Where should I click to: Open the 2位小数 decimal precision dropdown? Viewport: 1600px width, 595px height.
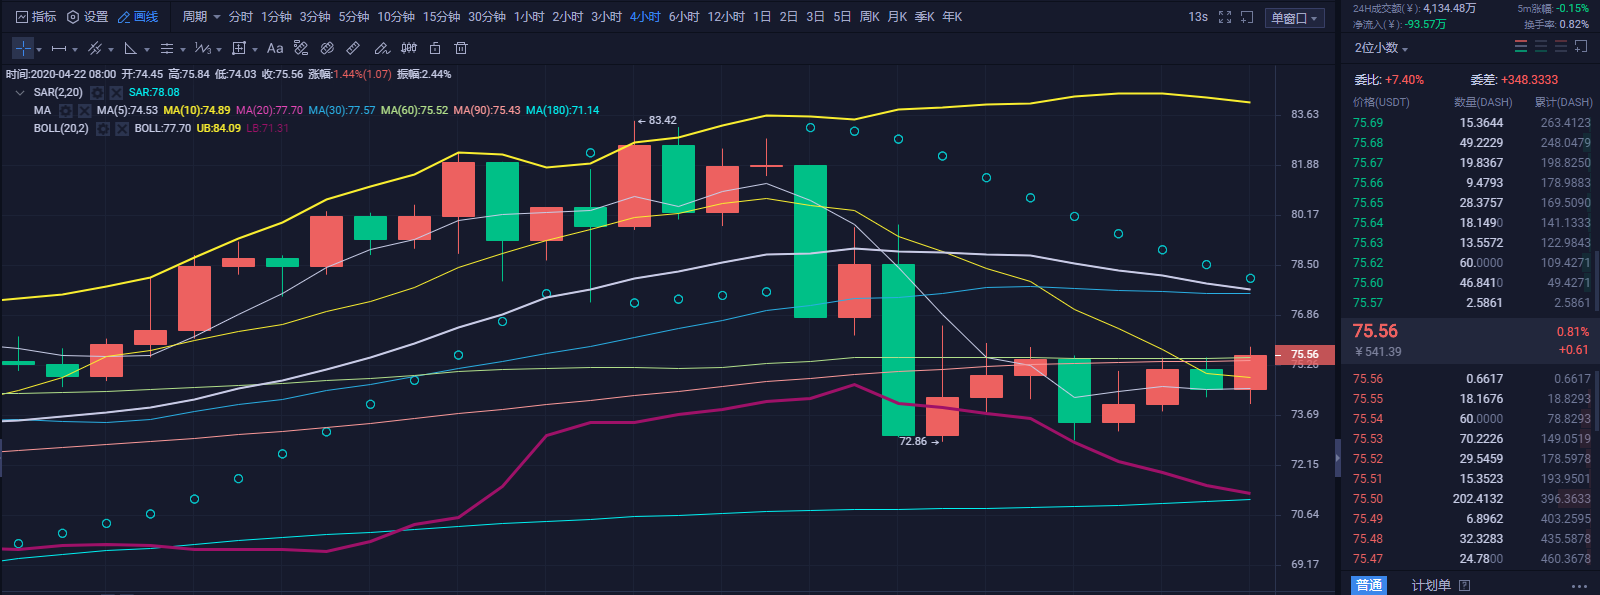pos(1381,48)
